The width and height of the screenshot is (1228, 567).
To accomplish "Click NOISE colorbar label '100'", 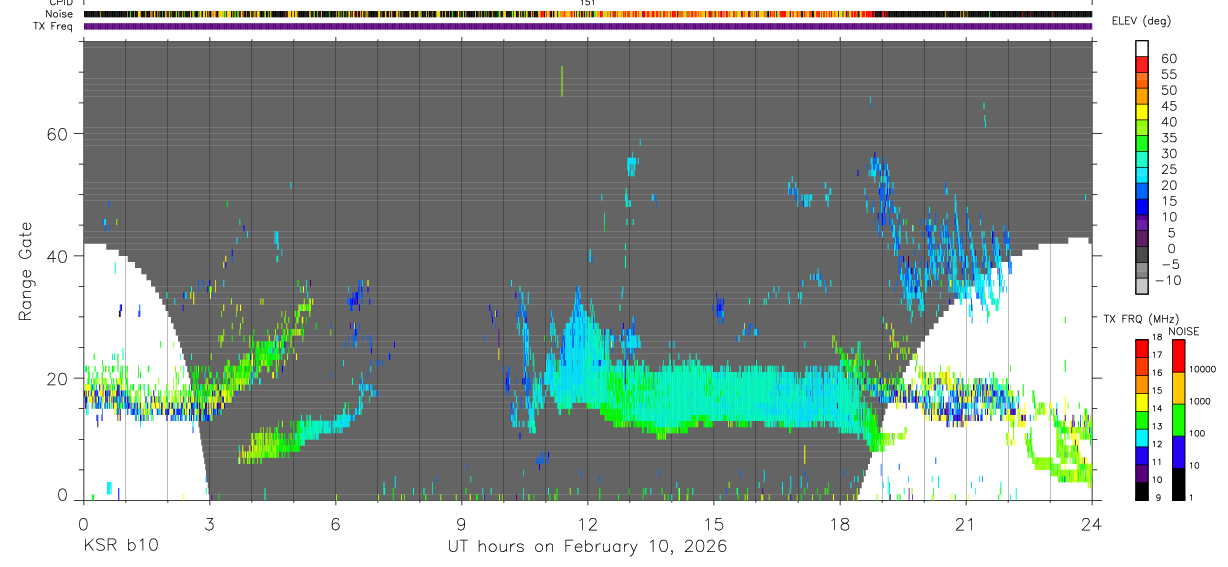I will click(1197, 434).
